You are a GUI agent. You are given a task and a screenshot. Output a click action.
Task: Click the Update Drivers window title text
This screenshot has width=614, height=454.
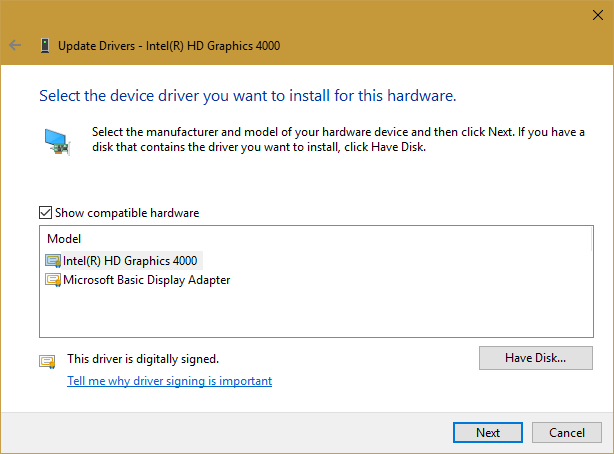tap(169, 46)
